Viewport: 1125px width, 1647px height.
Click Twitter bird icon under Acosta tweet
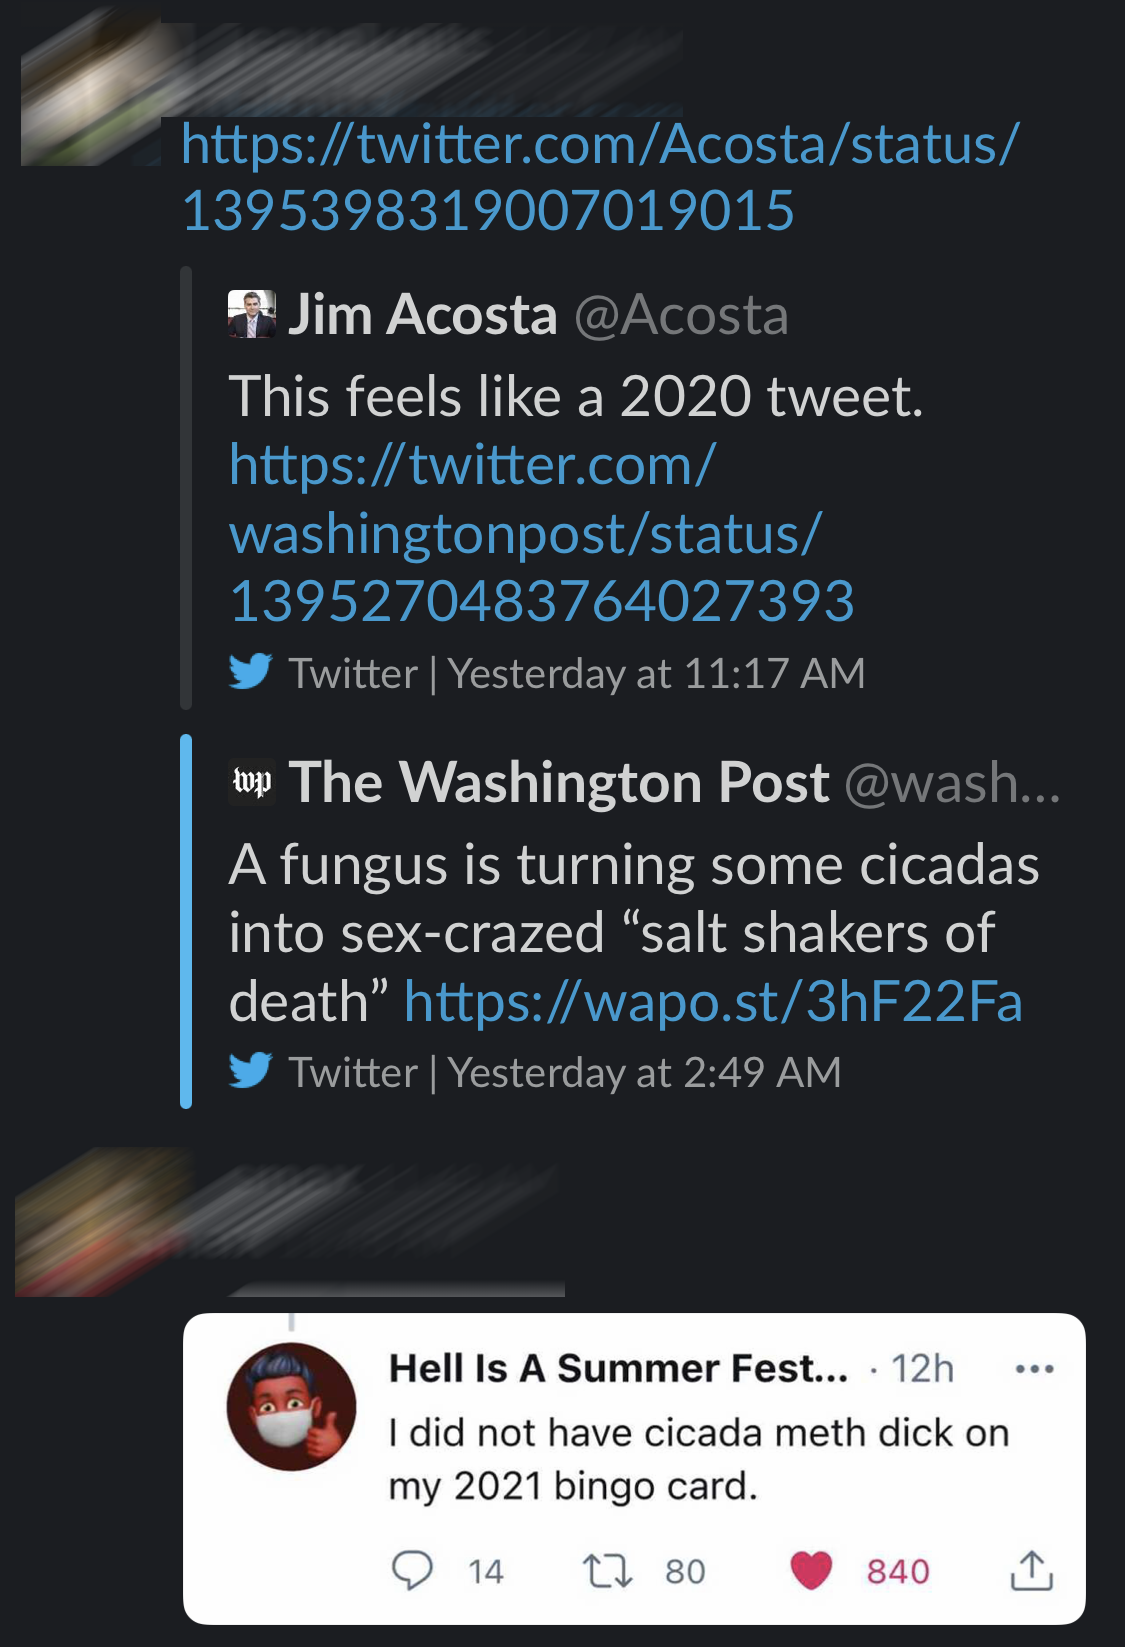pyautogui.click(x=250, y=671)
